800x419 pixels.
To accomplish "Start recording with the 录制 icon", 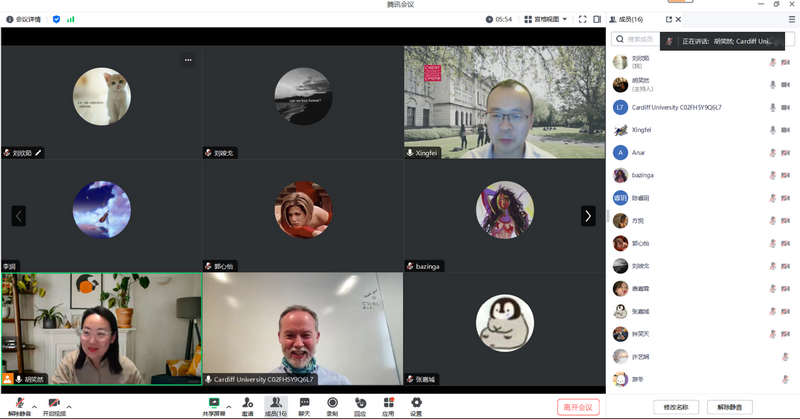I will tap(332, 404).
